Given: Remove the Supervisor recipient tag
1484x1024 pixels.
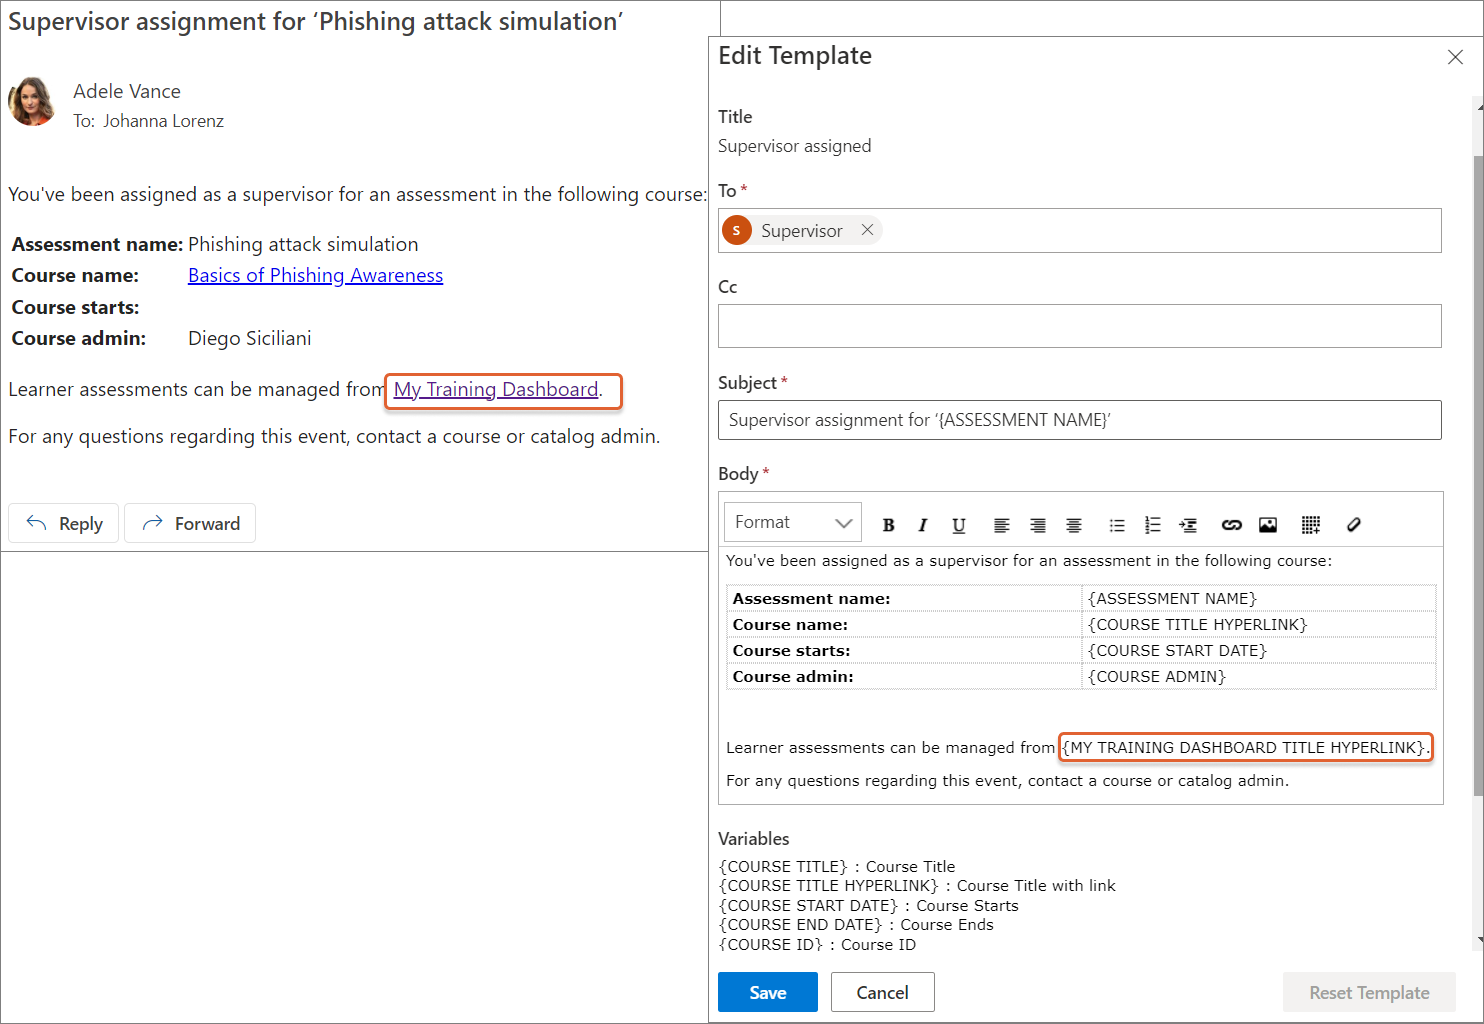Looking at the screenshot, I should coord(867,230).
